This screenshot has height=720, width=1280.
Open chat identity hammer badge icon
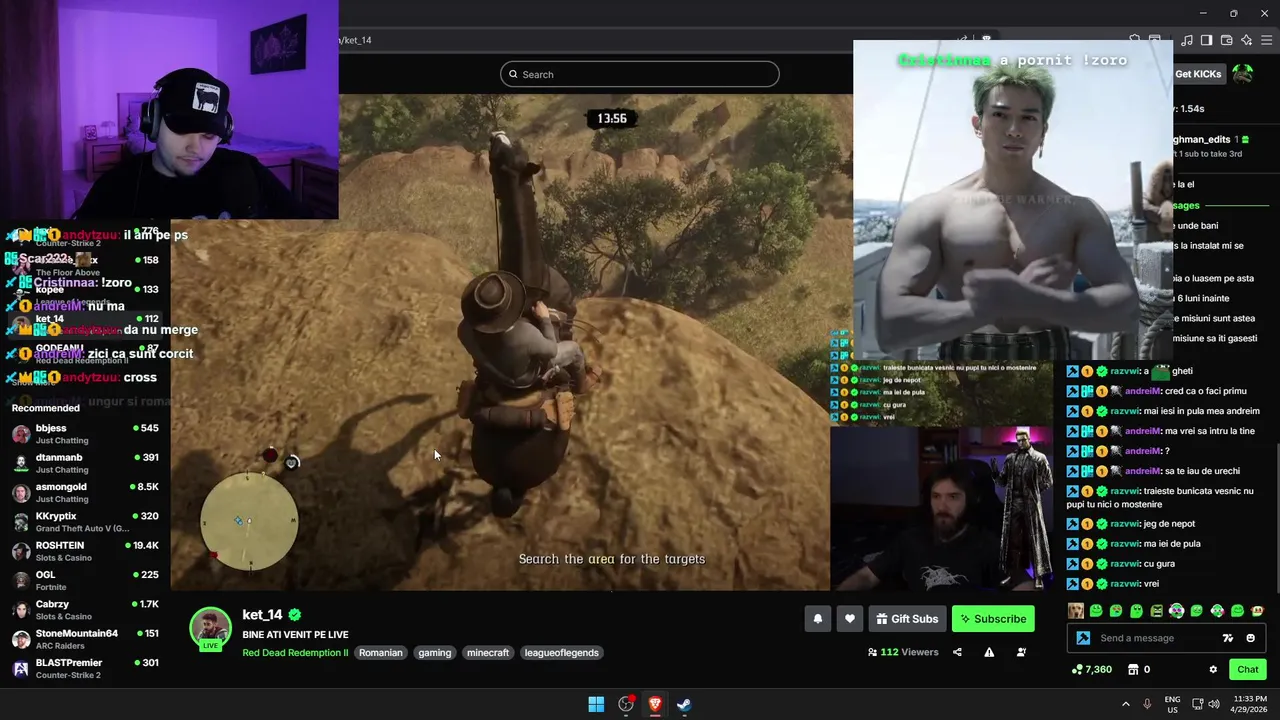[1083, 638]
